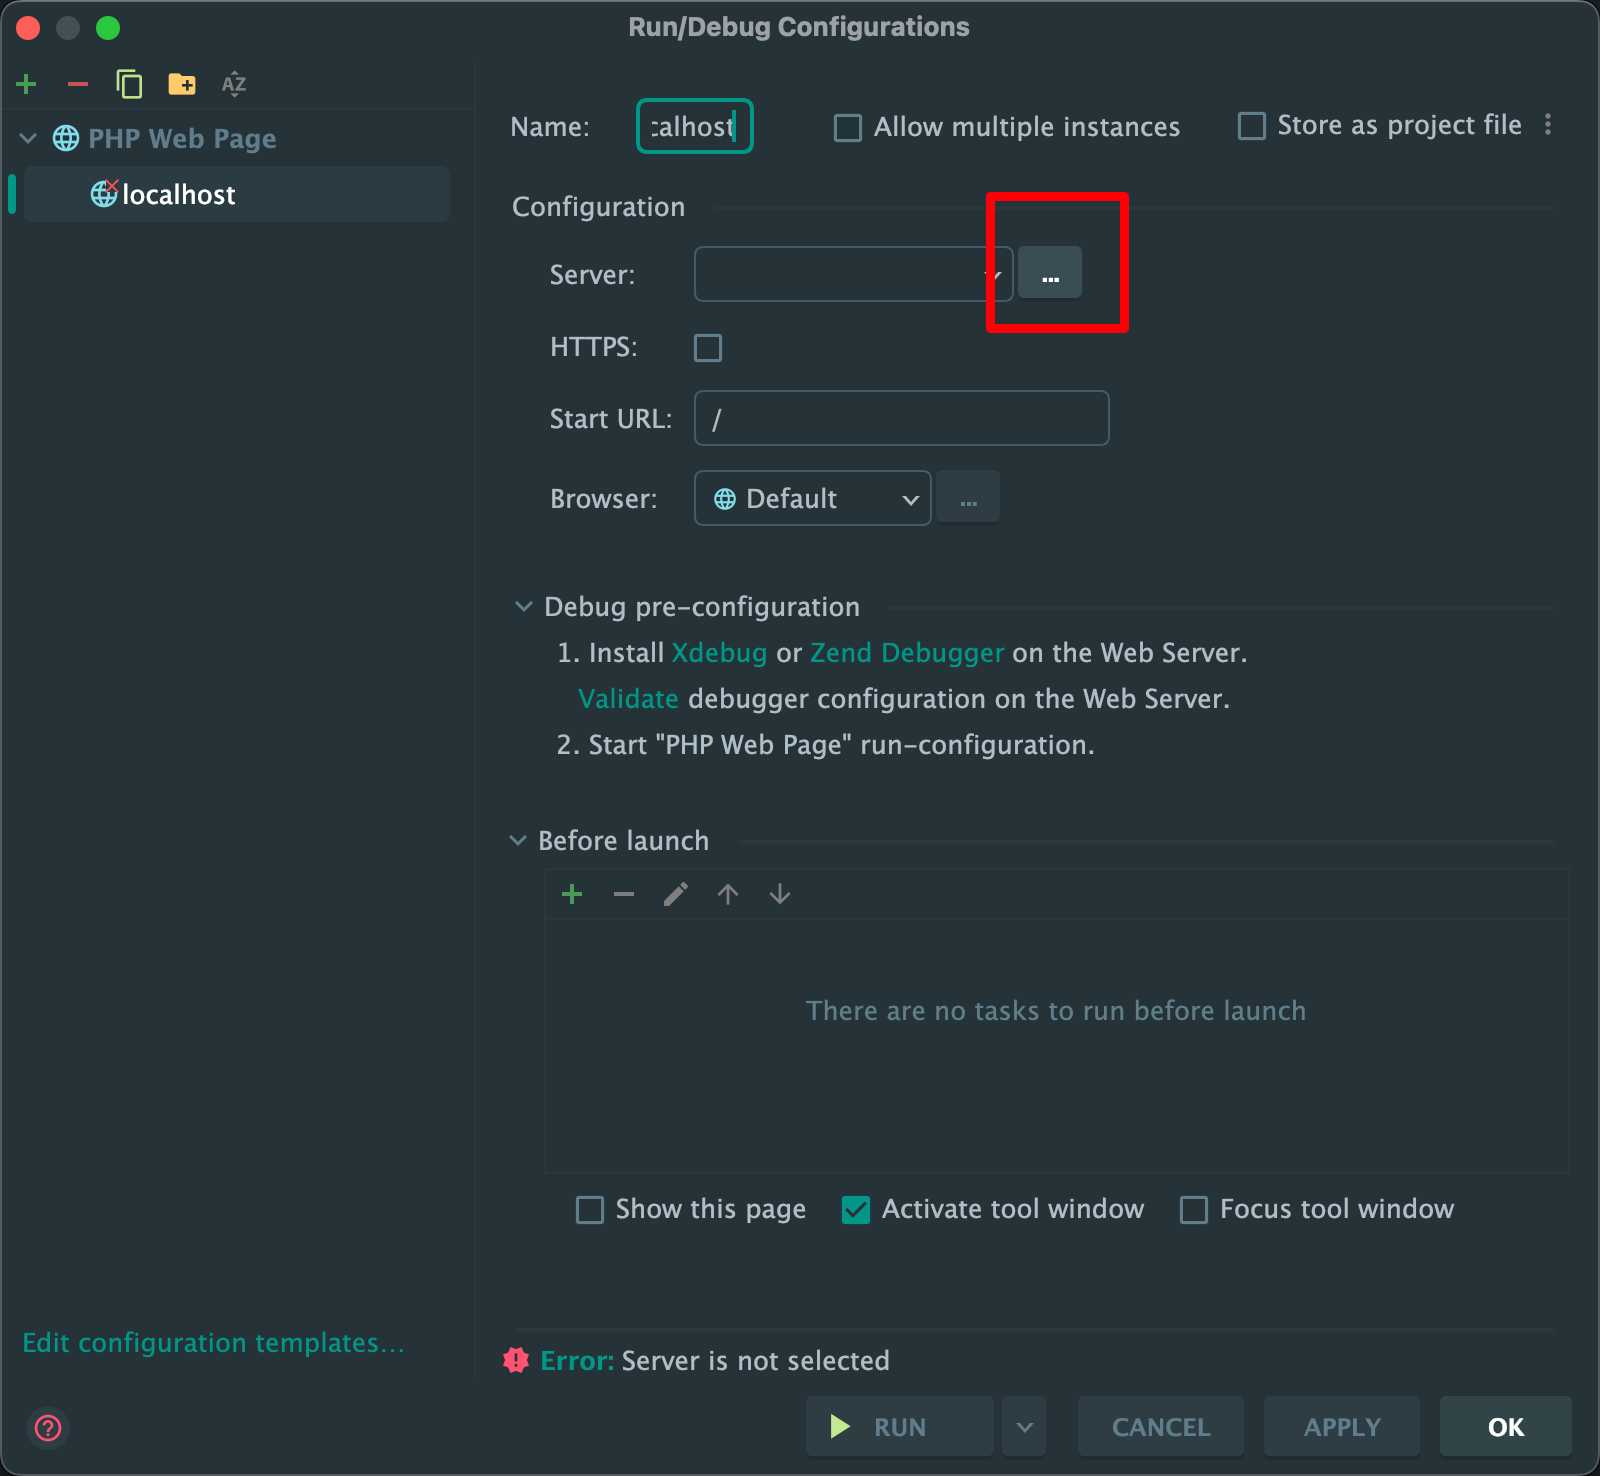Click the Create New Folder icon
Screen dimensions: 1600x1476
(181, 84)
